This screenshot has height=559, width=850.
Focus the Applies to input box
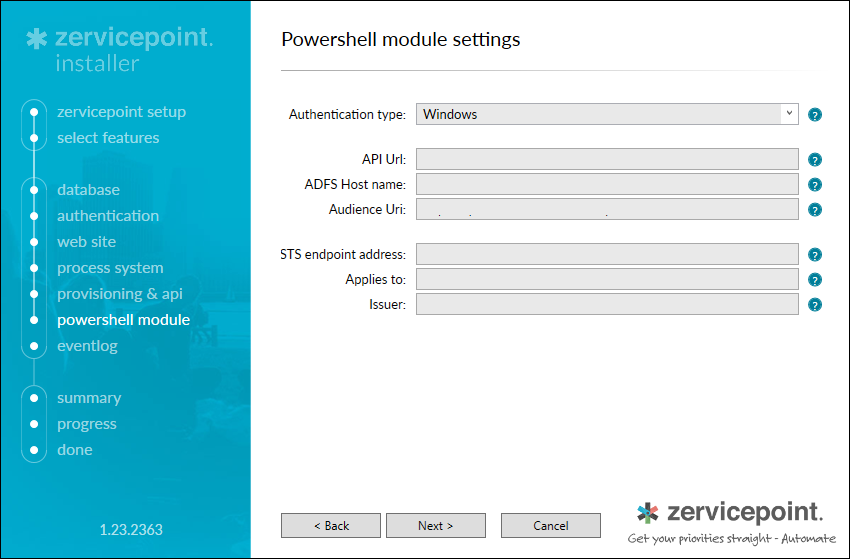click(x=607, y=279)
